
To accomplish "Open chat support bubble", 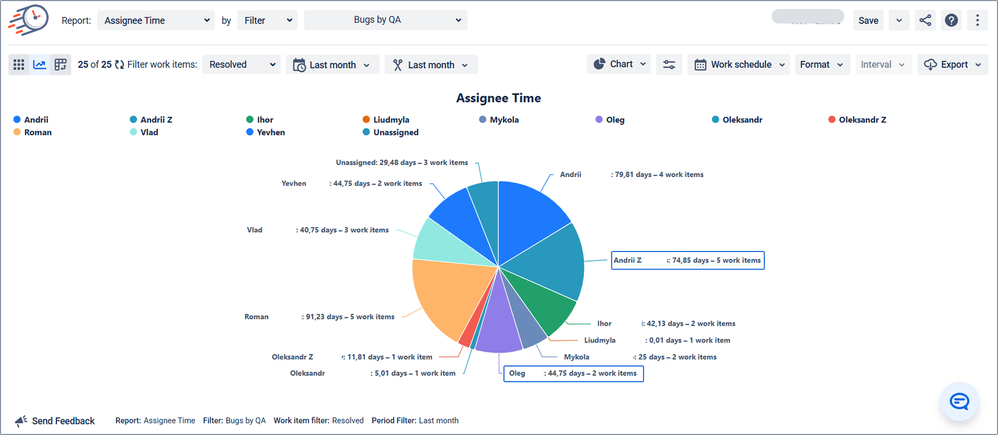I will (x=959, y=401).
